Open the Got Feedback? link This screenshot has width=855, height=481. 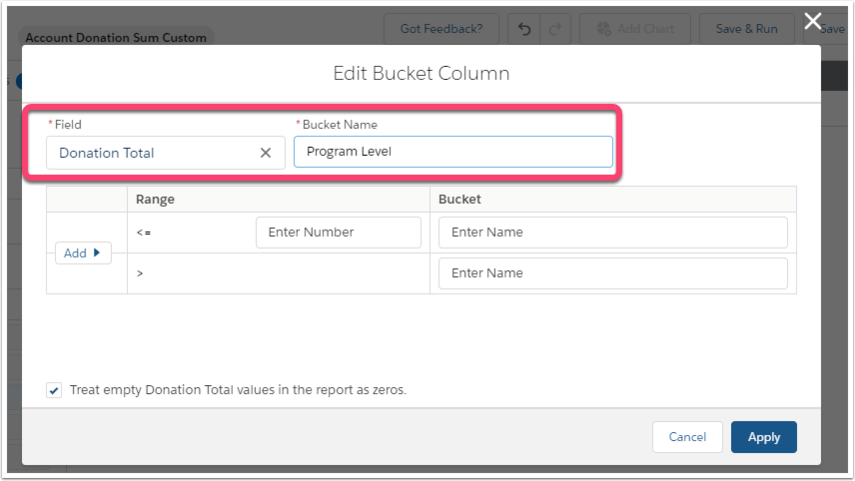pos(441,29)
